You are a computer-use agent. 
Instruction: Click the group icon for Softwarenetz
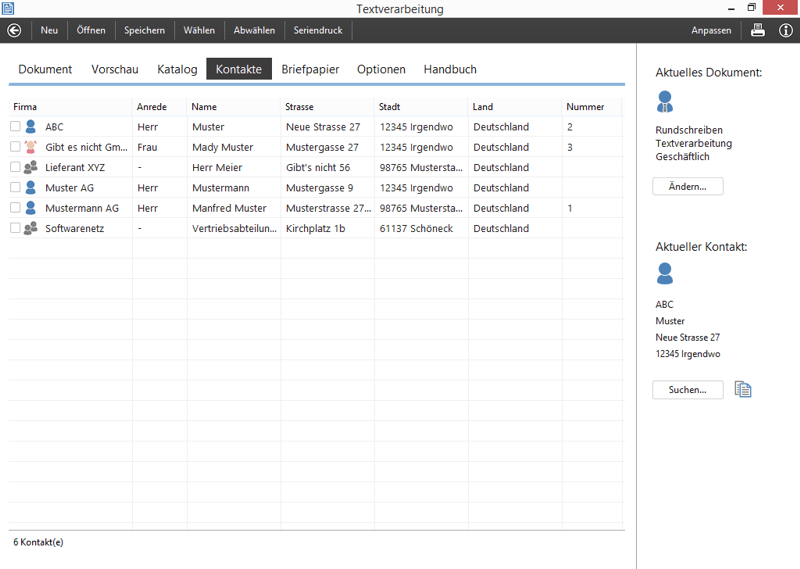pyautogui.click(x=31, y=229)
